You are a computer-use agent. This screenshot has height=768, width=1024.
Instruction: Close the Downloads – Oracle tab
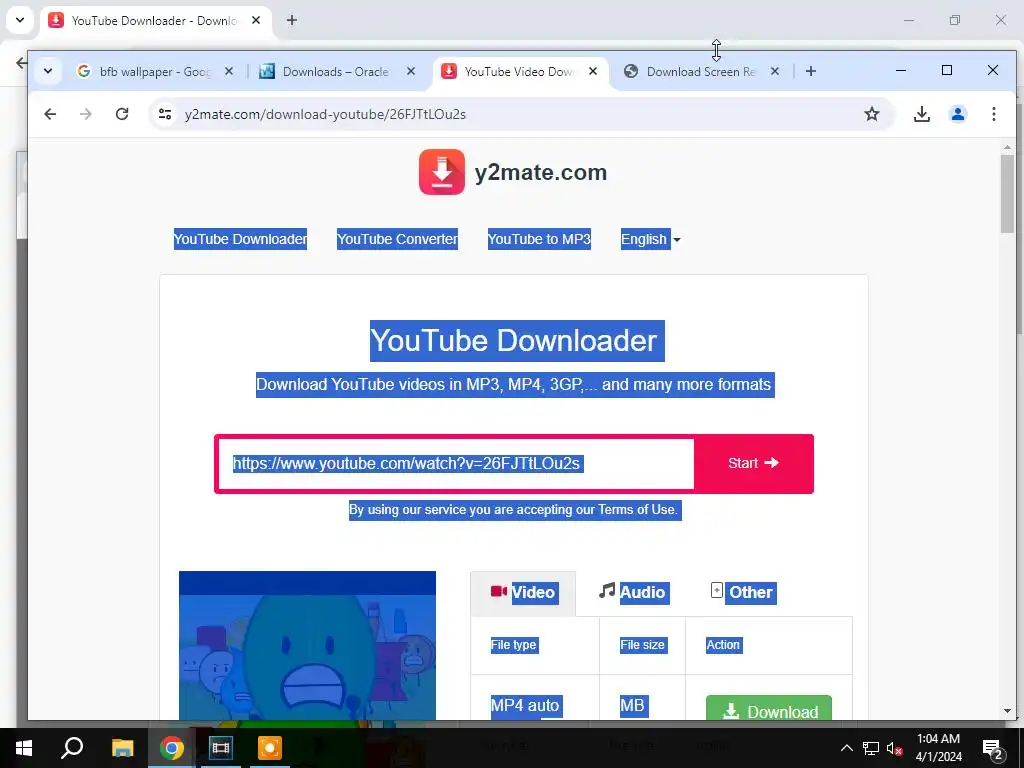411,71
